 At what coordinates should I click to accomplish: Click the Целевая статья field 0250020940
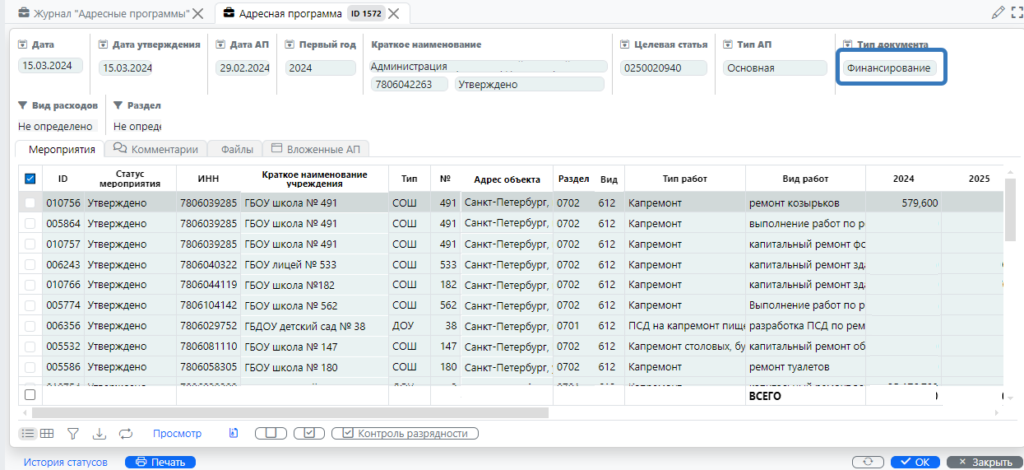[x=663, y=68]
